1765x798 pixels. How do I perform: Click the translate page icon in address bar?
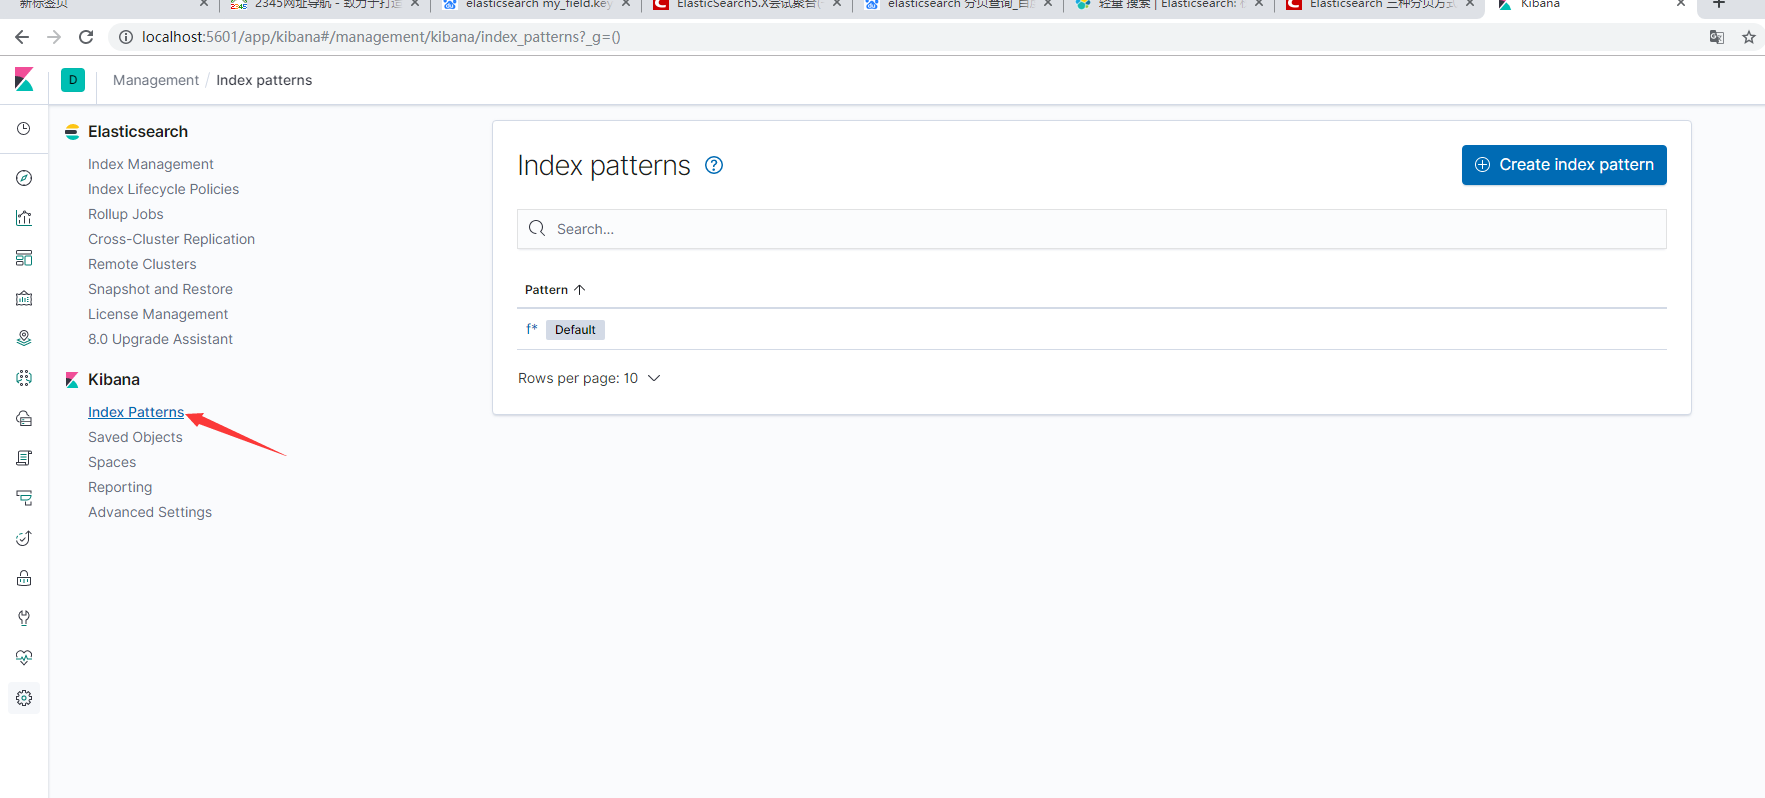(1717, 37)
